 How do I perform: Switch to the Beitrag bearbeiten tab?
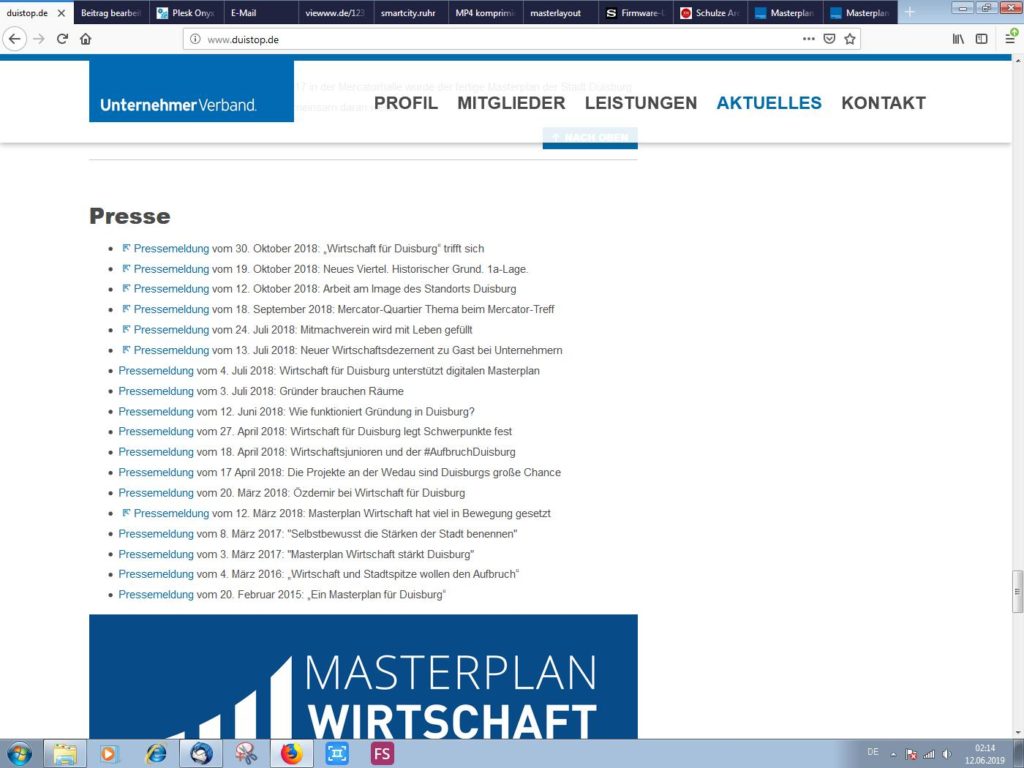112,13
